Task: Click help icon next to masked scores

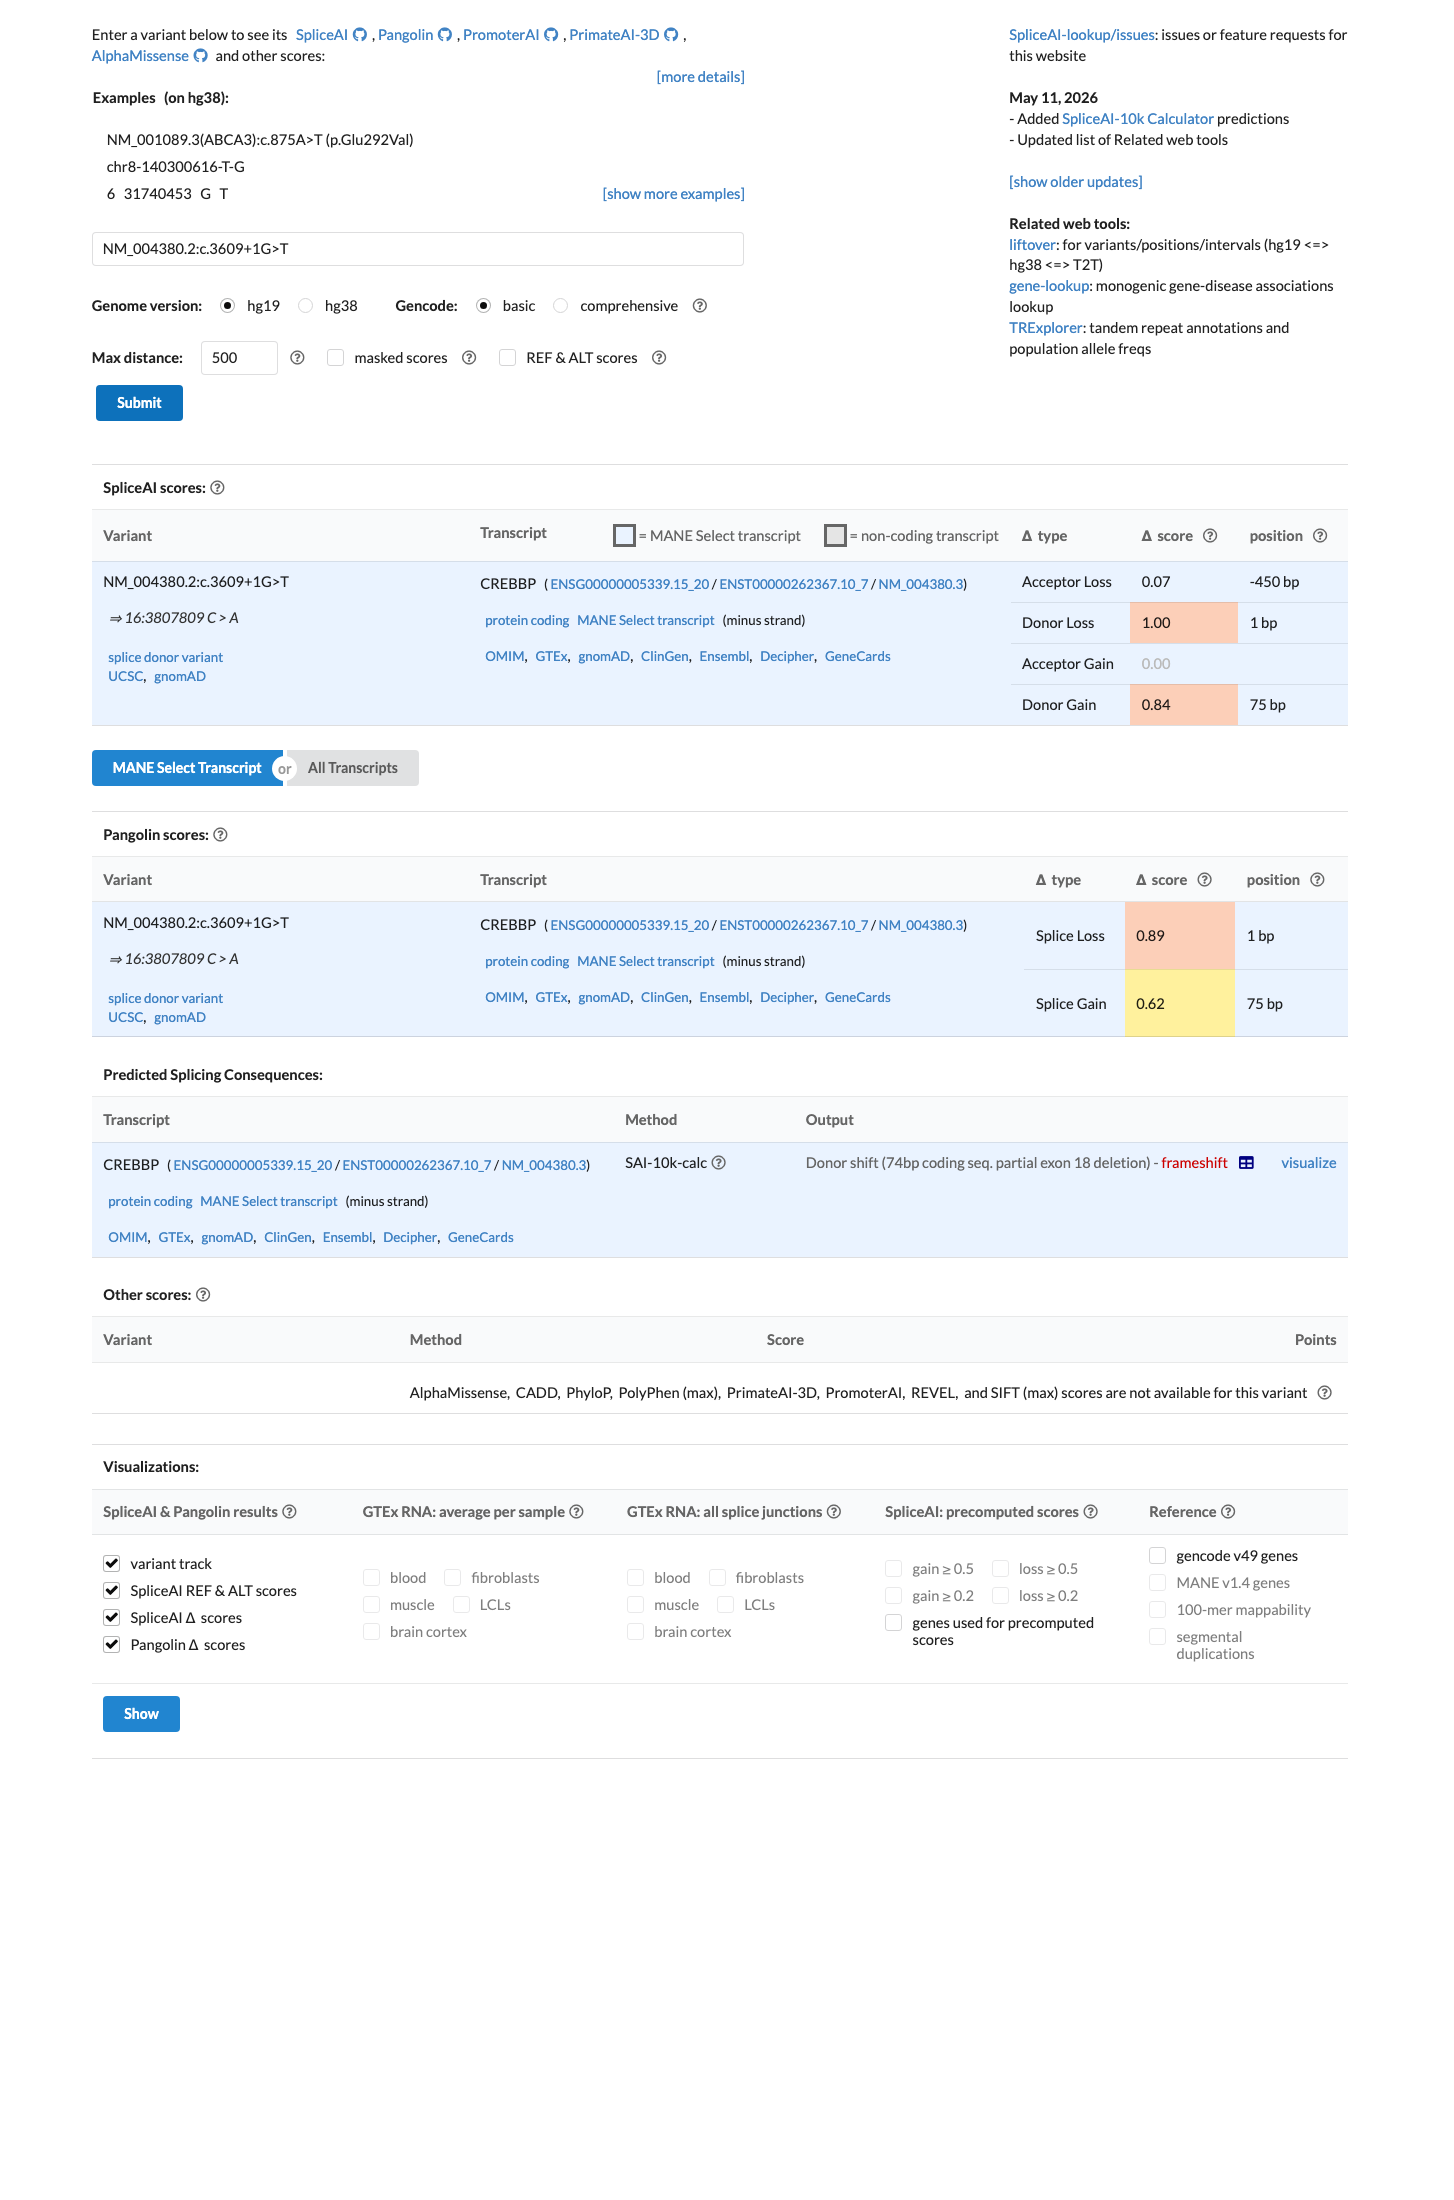Action: (469, 358)
